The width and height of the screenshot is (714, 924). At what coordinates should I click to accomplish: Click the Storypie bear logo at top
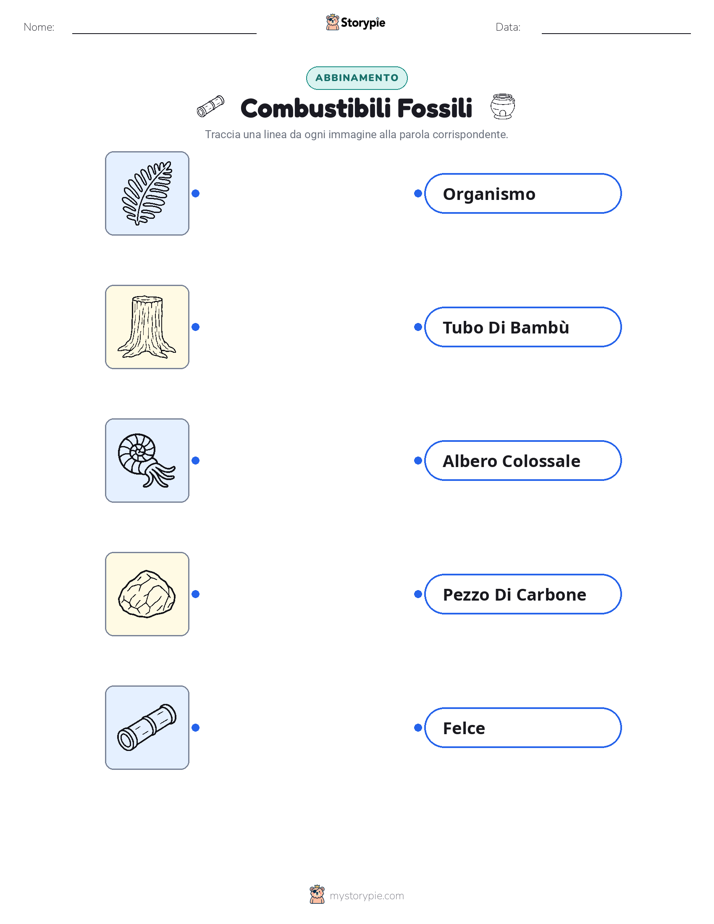[x=332, y=22]
